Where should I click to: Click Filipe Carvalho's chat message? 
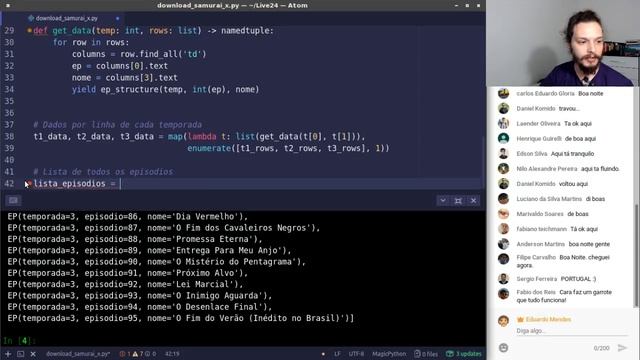pyautogui.click(x=563, y=261)
